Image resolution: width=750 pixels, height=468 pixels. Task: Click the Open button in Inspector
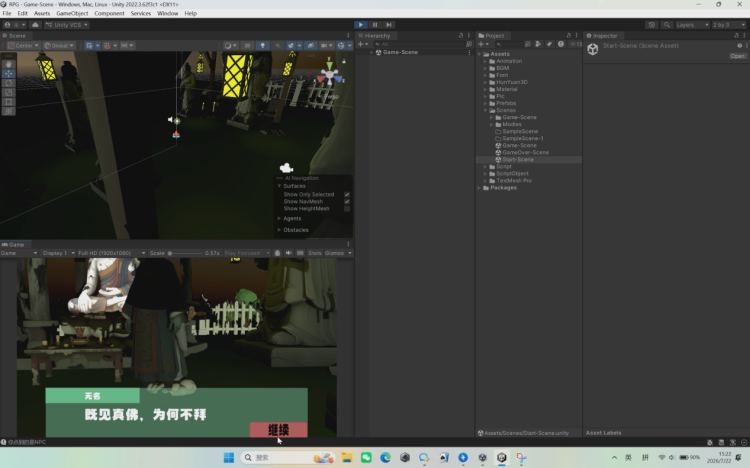point(737,56)
